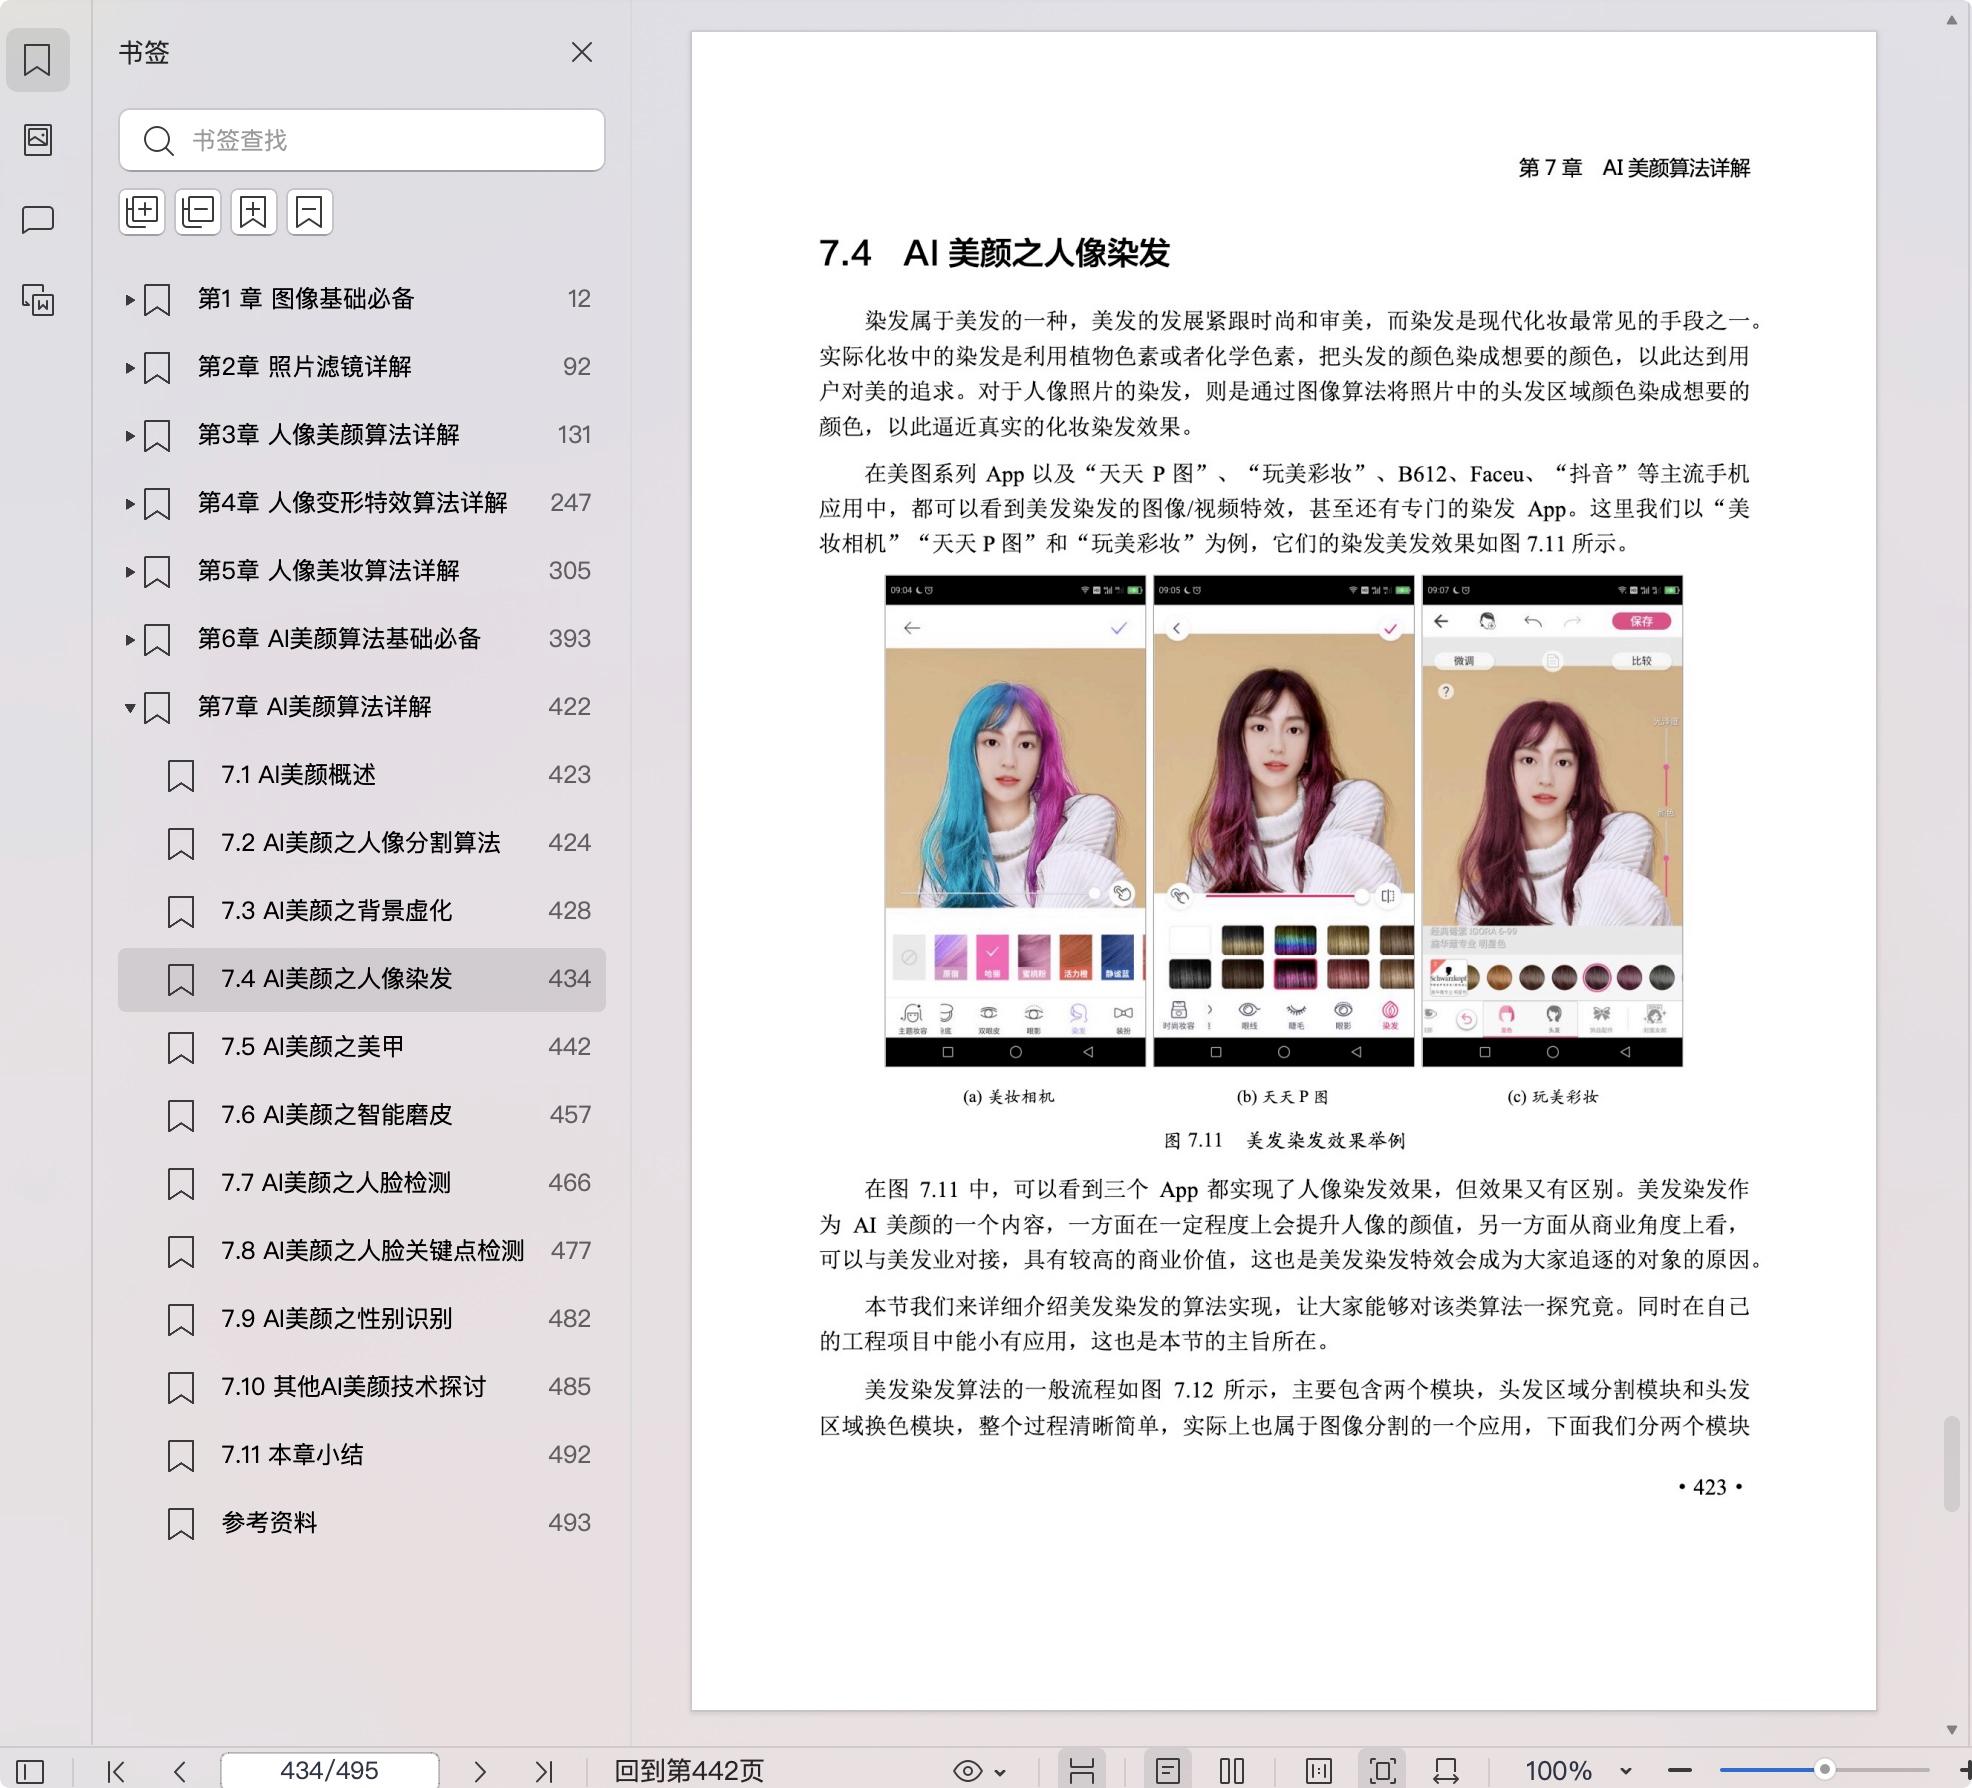Image resolution: width=1972 pixels, height=1788 pixels.
Task: Open bookmark 7.5 AI美颜之美甲
Action: click(362, 1047)
